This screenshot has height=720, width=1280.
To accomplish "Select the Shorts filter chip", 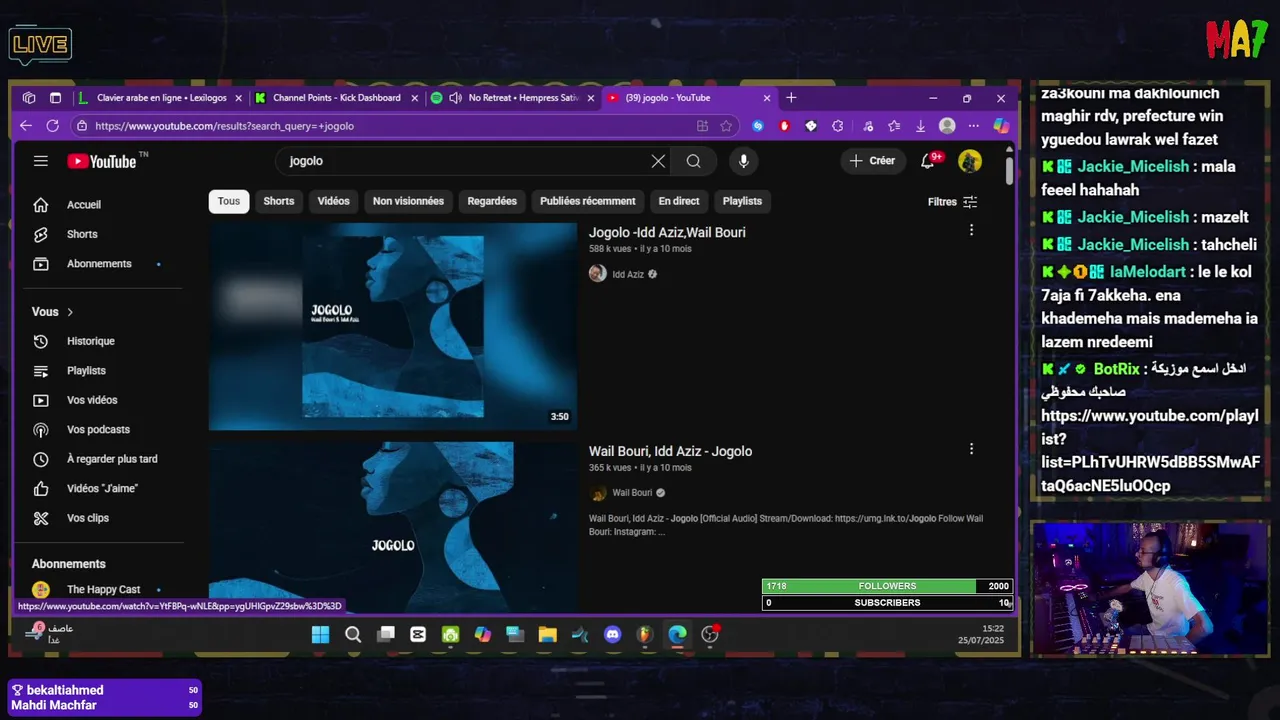I will tap(279, 201).
